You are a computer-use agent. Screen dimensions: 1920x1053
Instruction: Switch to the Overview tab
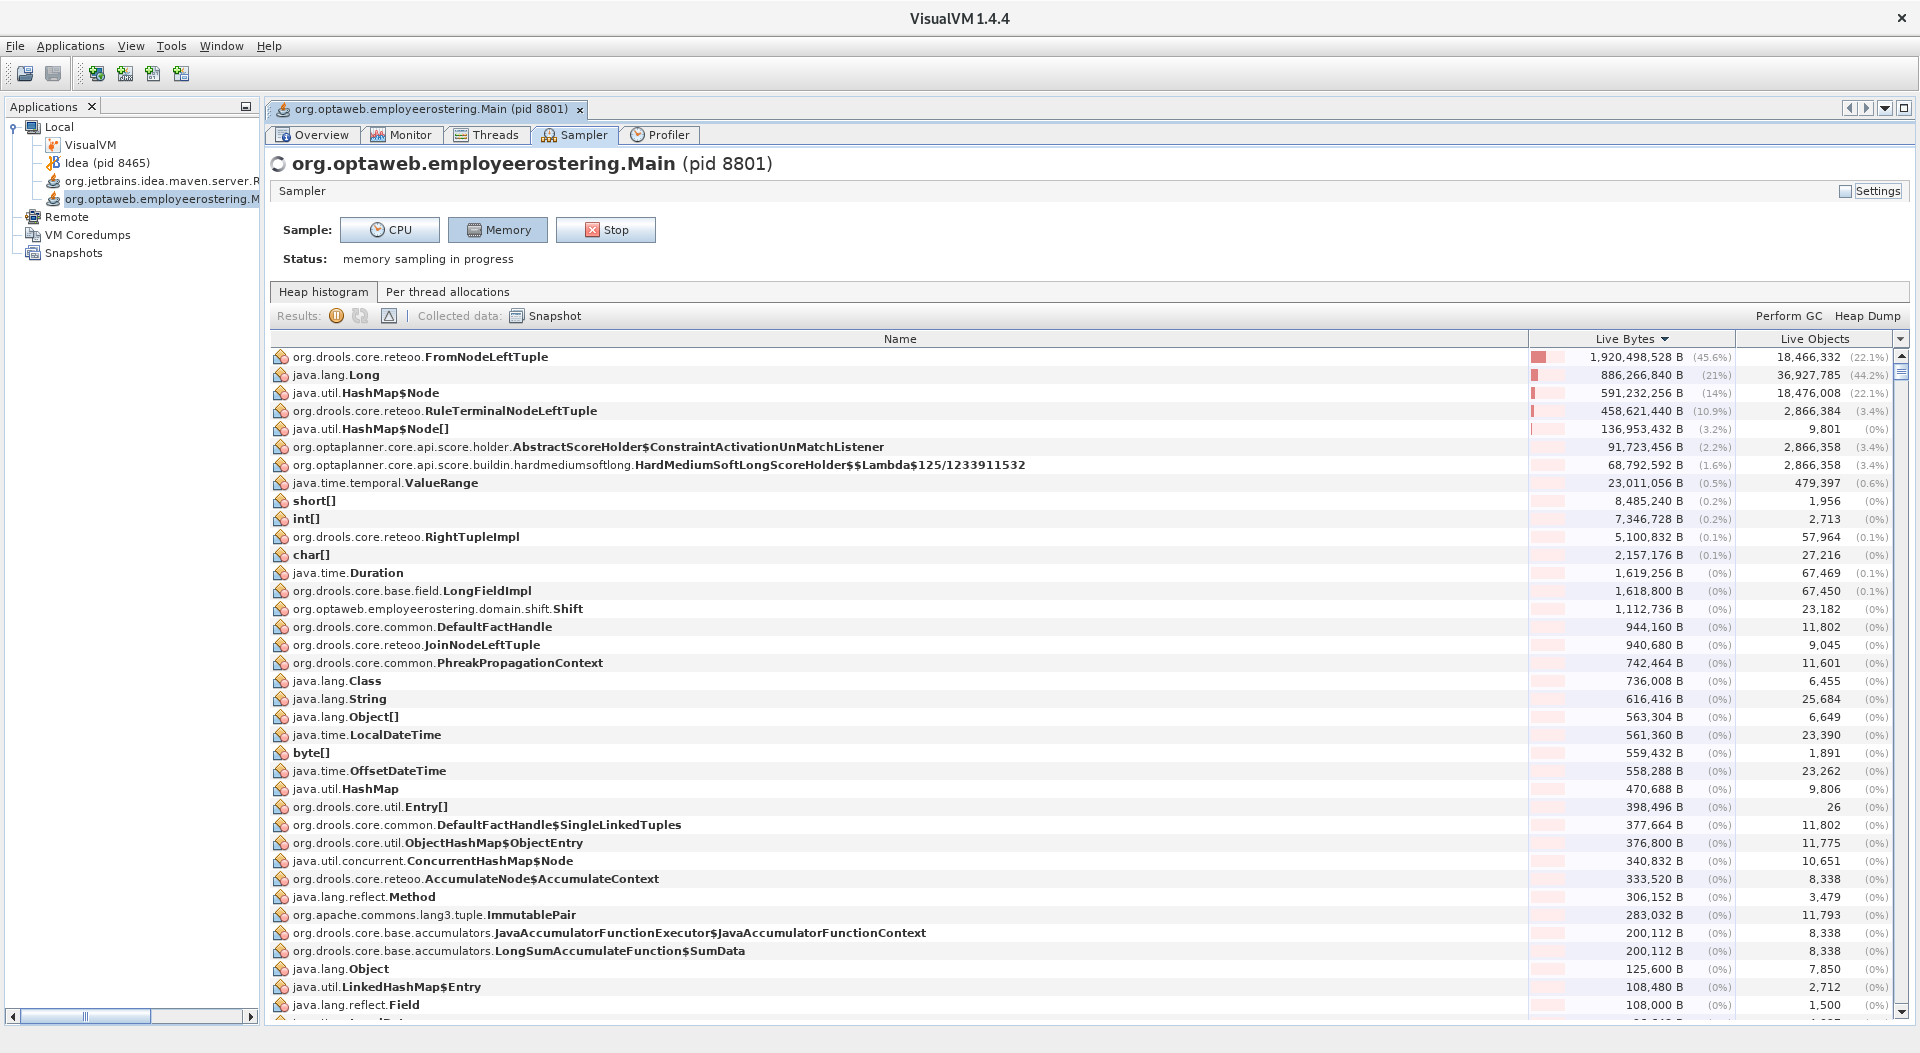pyautogui.click(x=312, y=135)
